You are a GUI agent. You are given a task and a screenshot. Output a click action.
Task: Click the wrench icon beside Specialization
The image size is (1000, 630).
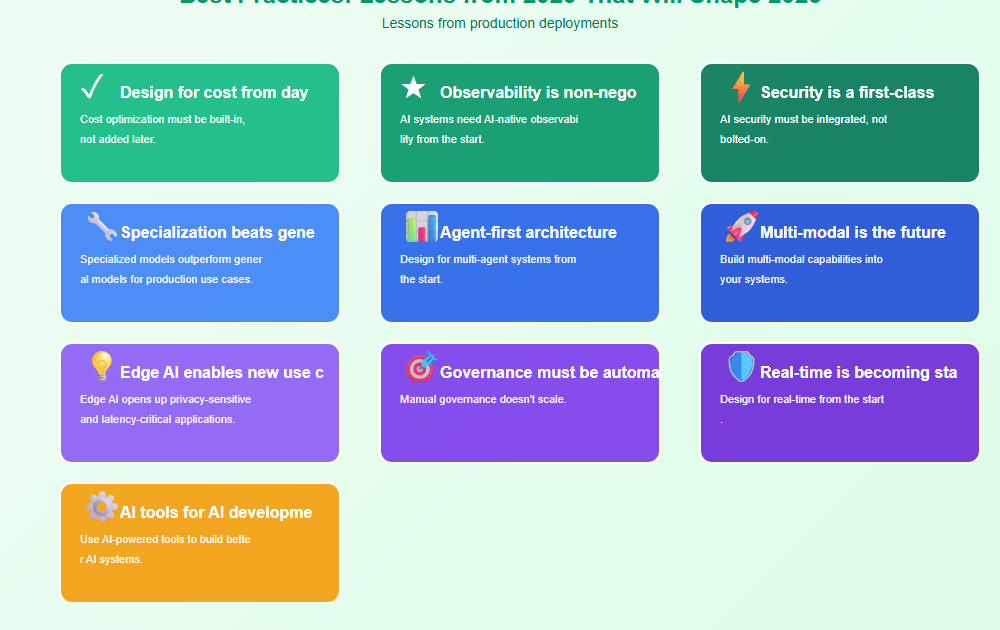(x=101, y=227)
